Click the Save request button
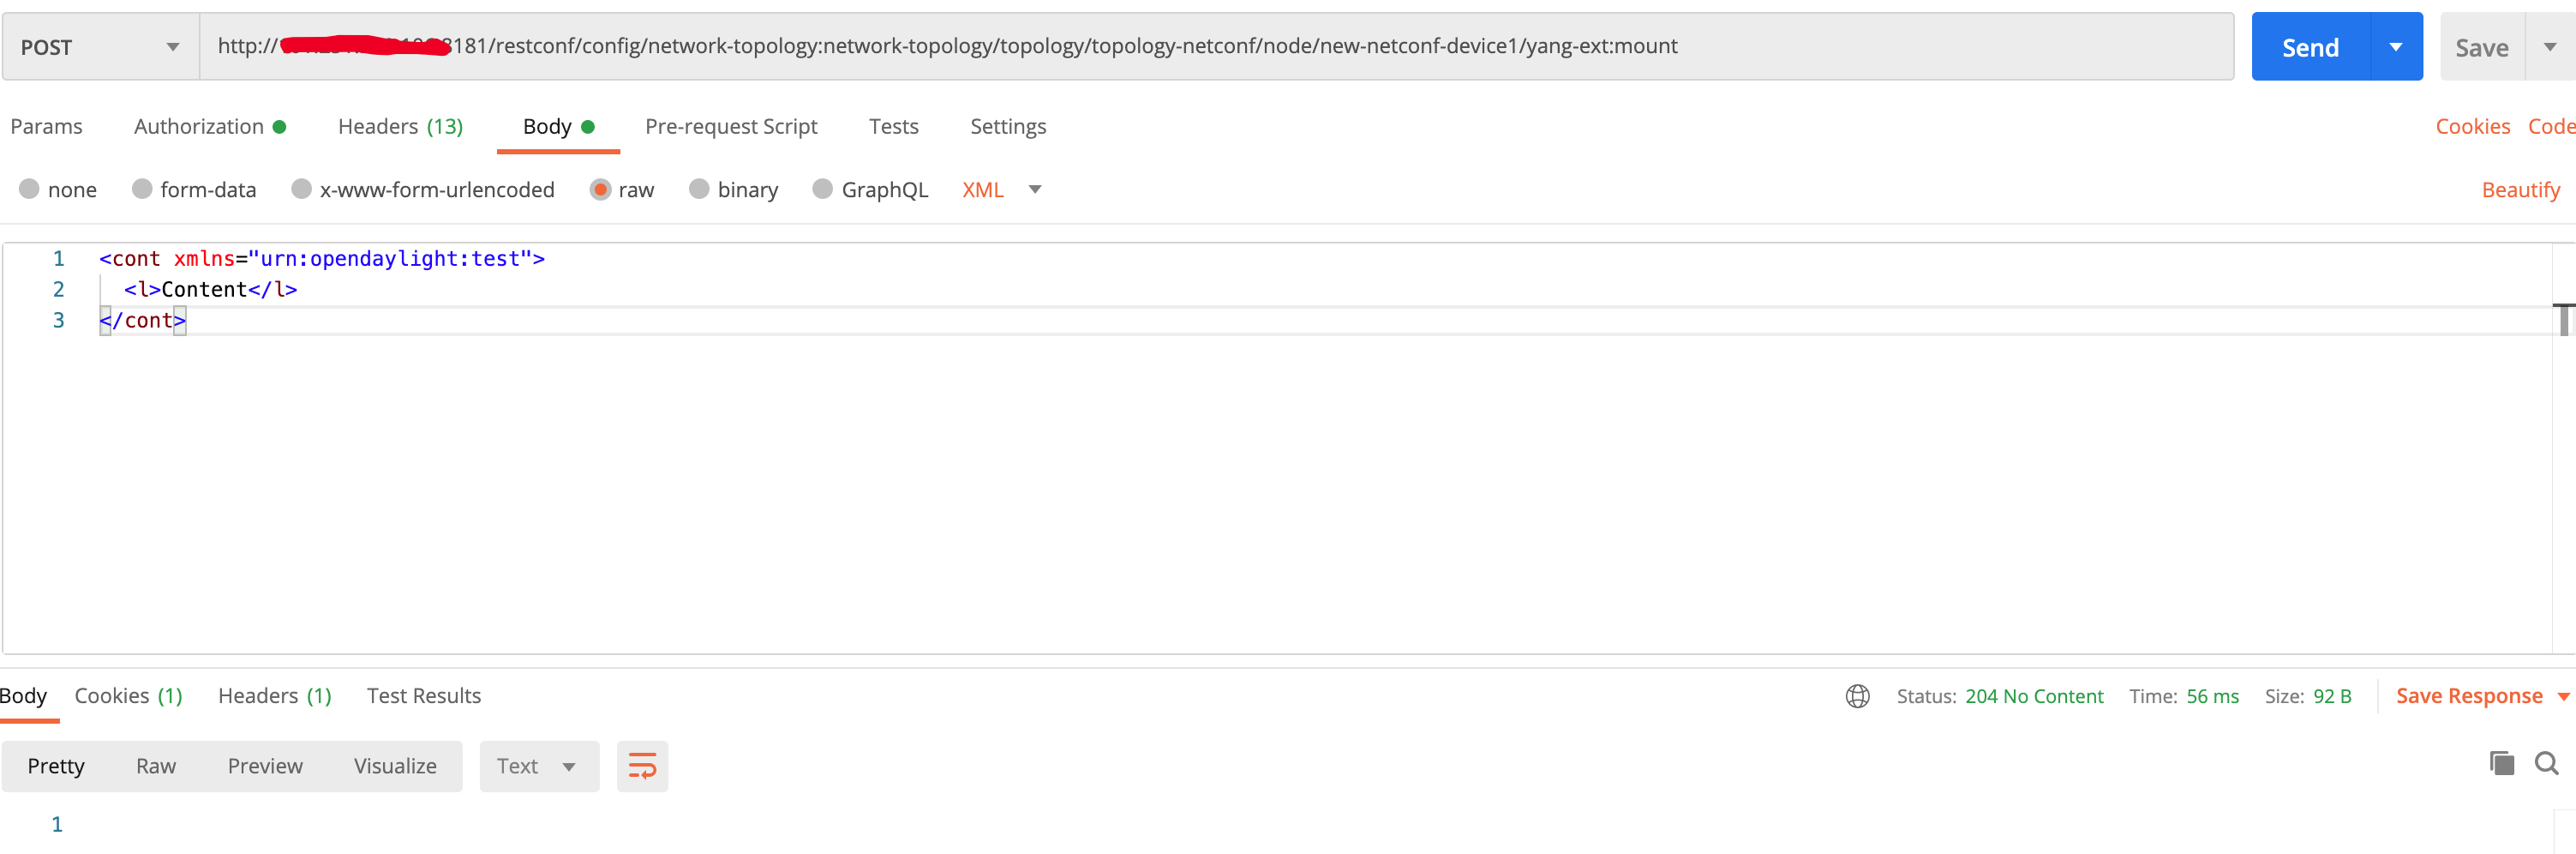Screen dimensions: 2576x854 [2482, 47]
